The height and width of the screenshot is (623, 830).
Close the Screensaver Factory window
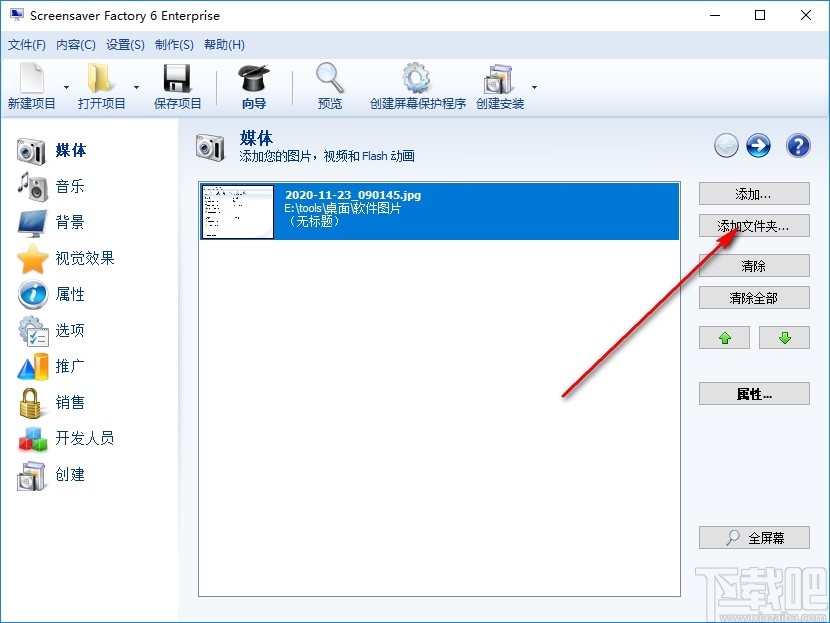point(806,15)
